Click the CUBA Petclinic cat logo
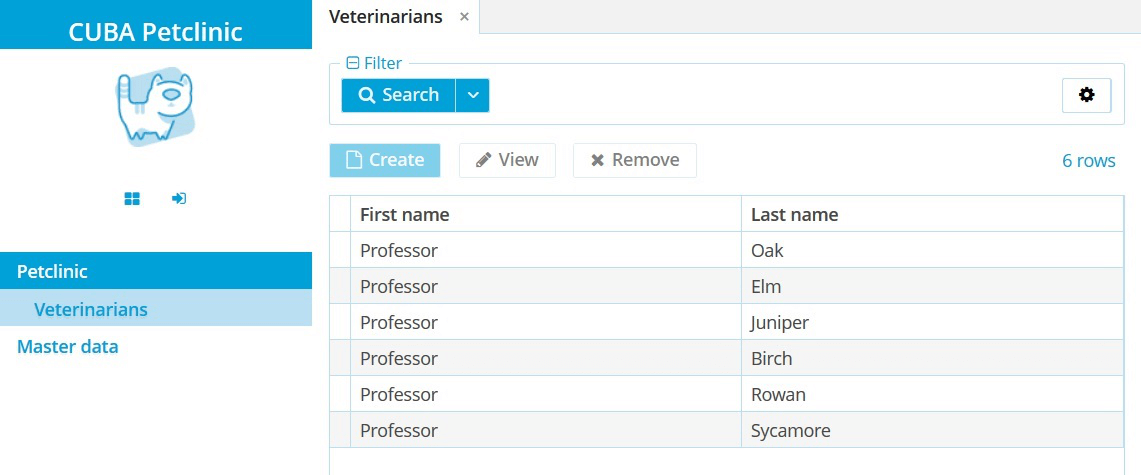The width and height of the screenshot is (1141, 475). [155, 108]
